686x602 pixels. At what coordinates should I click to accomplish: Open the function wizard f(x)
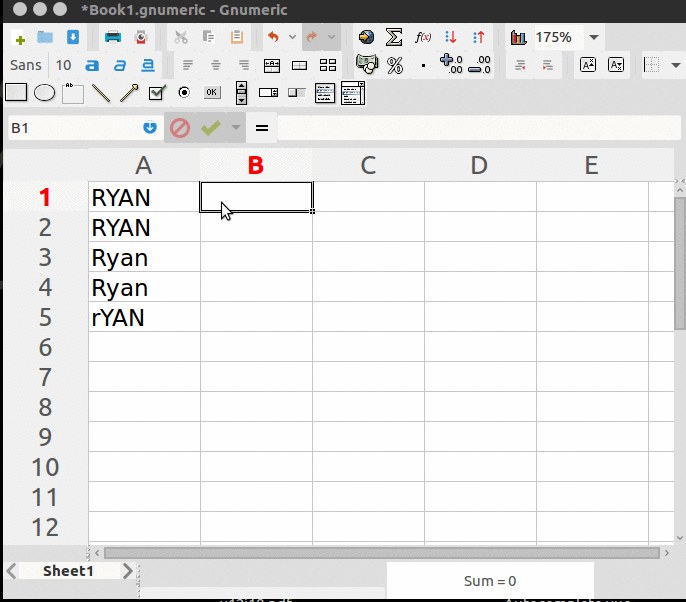coord(423,37)
